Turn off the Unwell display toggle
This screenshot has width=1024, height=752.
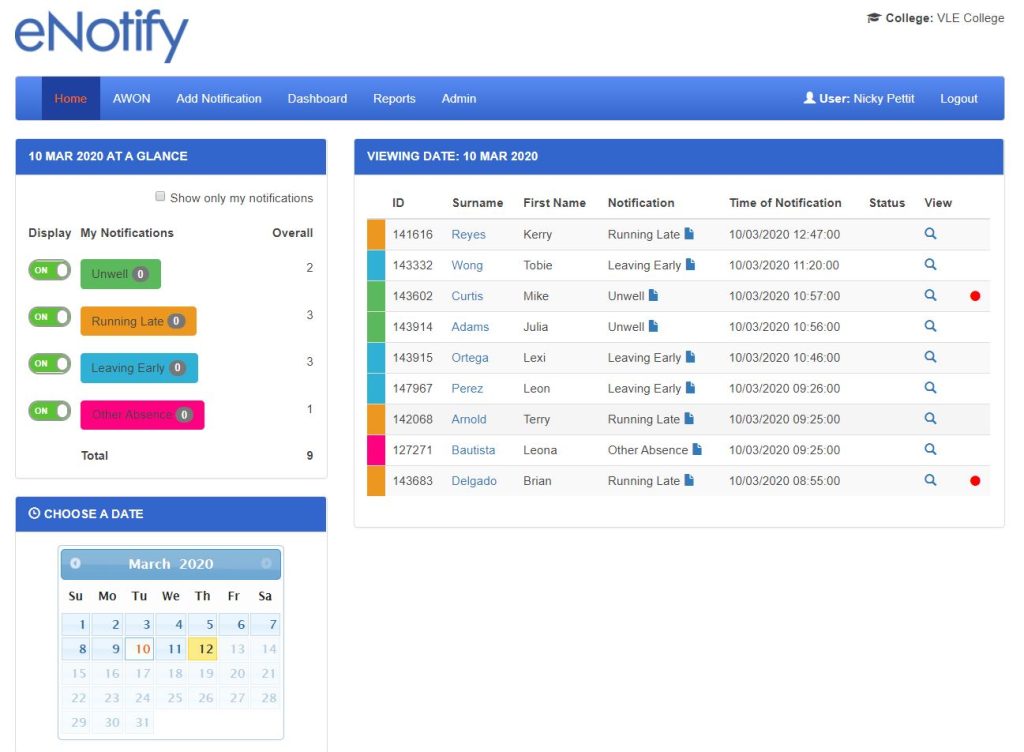pyautogui.click(x=49, y=270)
